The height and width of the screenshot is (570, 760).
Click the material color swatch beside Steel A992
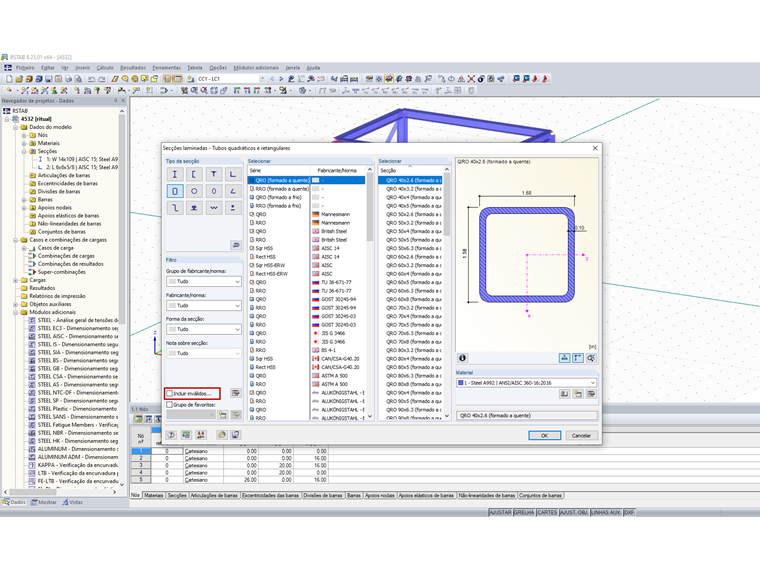(x=460, y=383)
